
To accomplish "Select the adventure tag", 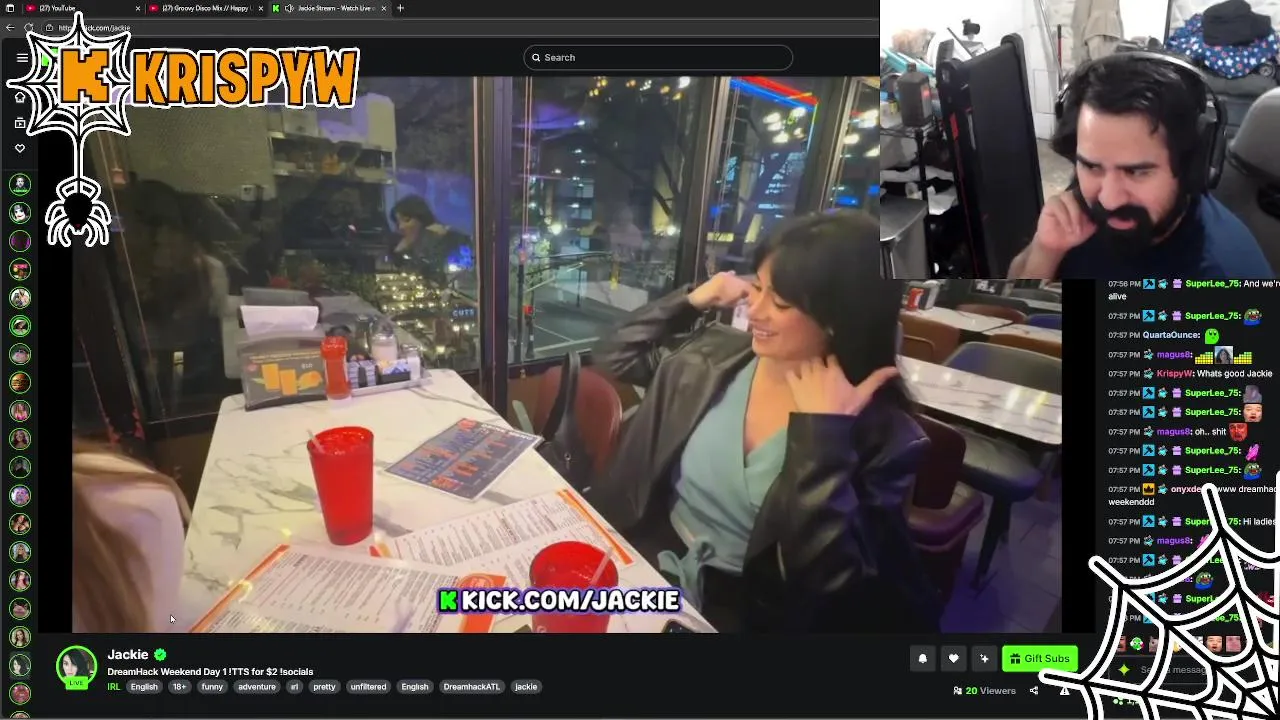I will [x=257, y=687].
